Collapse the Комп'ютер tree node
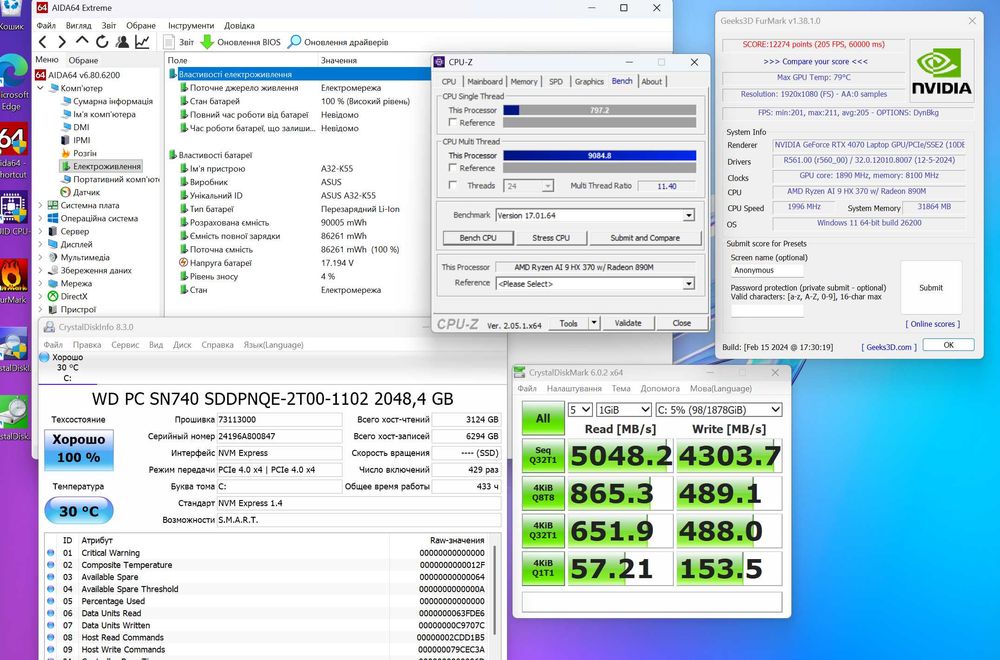 (41, 88)
